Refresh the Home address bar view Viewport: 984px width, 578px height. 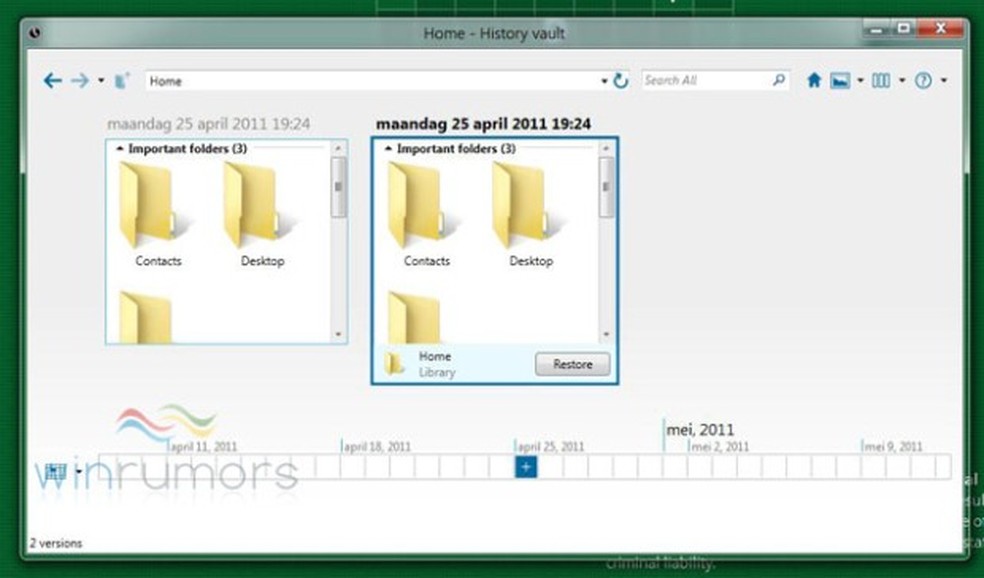[x=619, y=80]
